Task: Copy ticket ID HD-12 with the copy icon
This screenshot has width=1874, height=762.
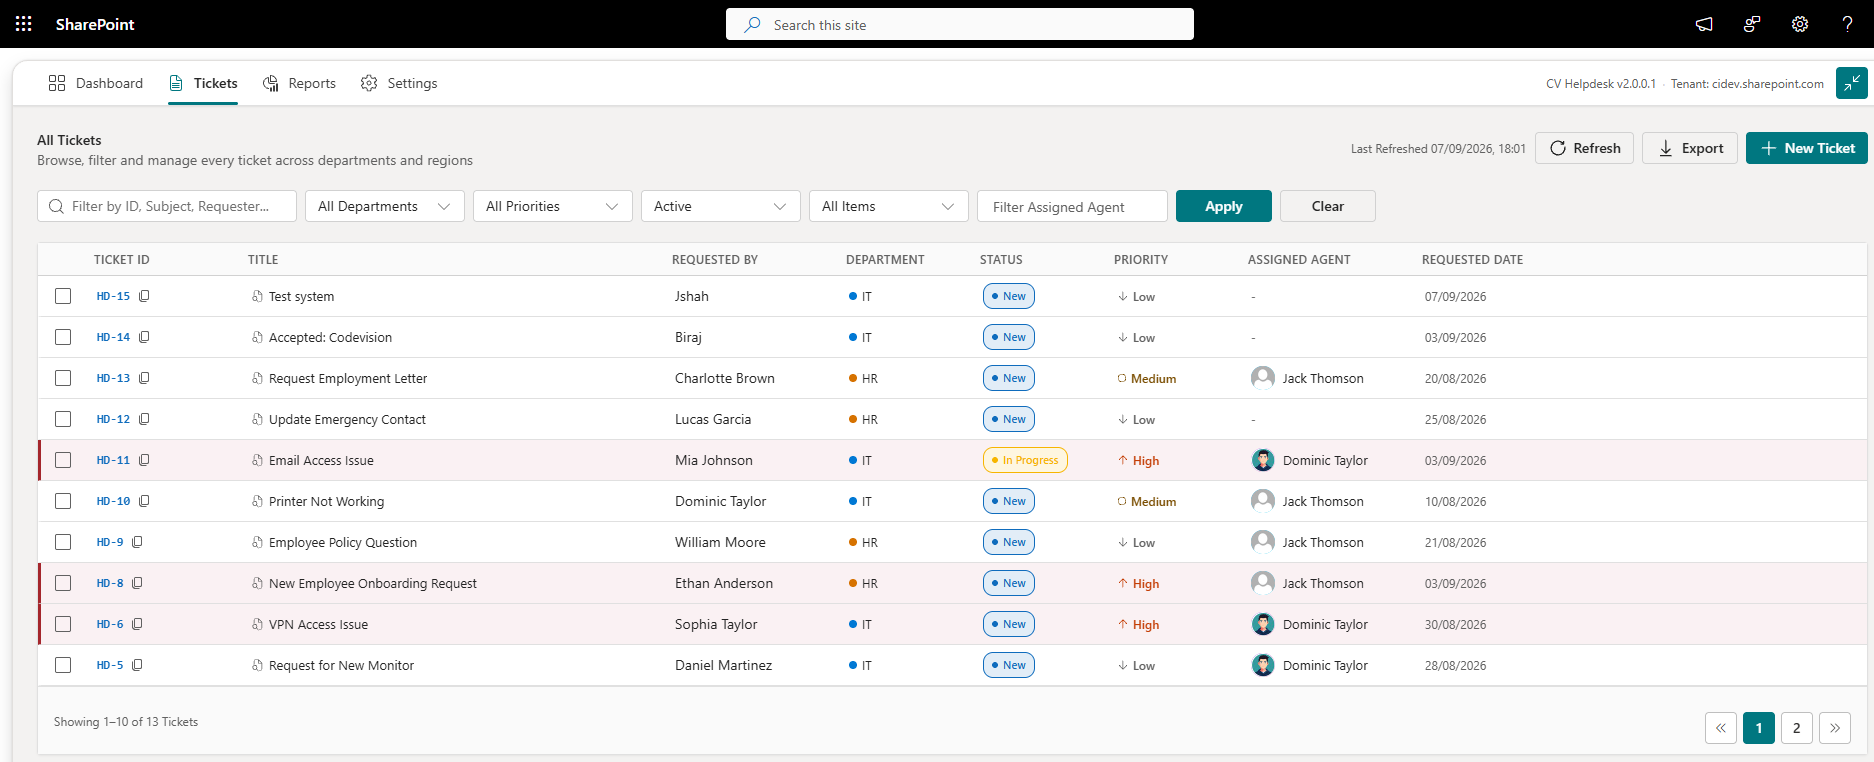Action: tap(144, 419)
